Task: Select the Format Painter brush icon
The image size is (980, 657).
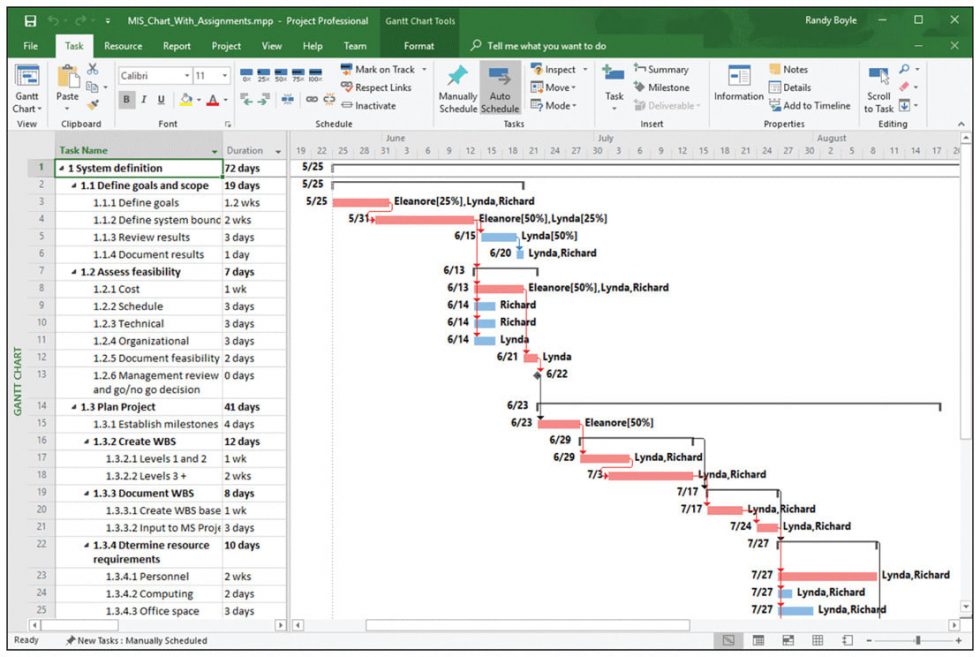Action: pos(92,104)
